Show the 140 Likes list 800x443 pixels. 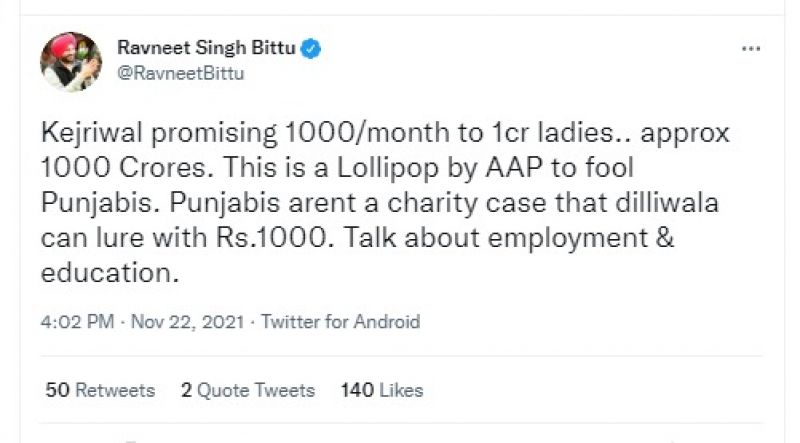(x=382, y=390)
